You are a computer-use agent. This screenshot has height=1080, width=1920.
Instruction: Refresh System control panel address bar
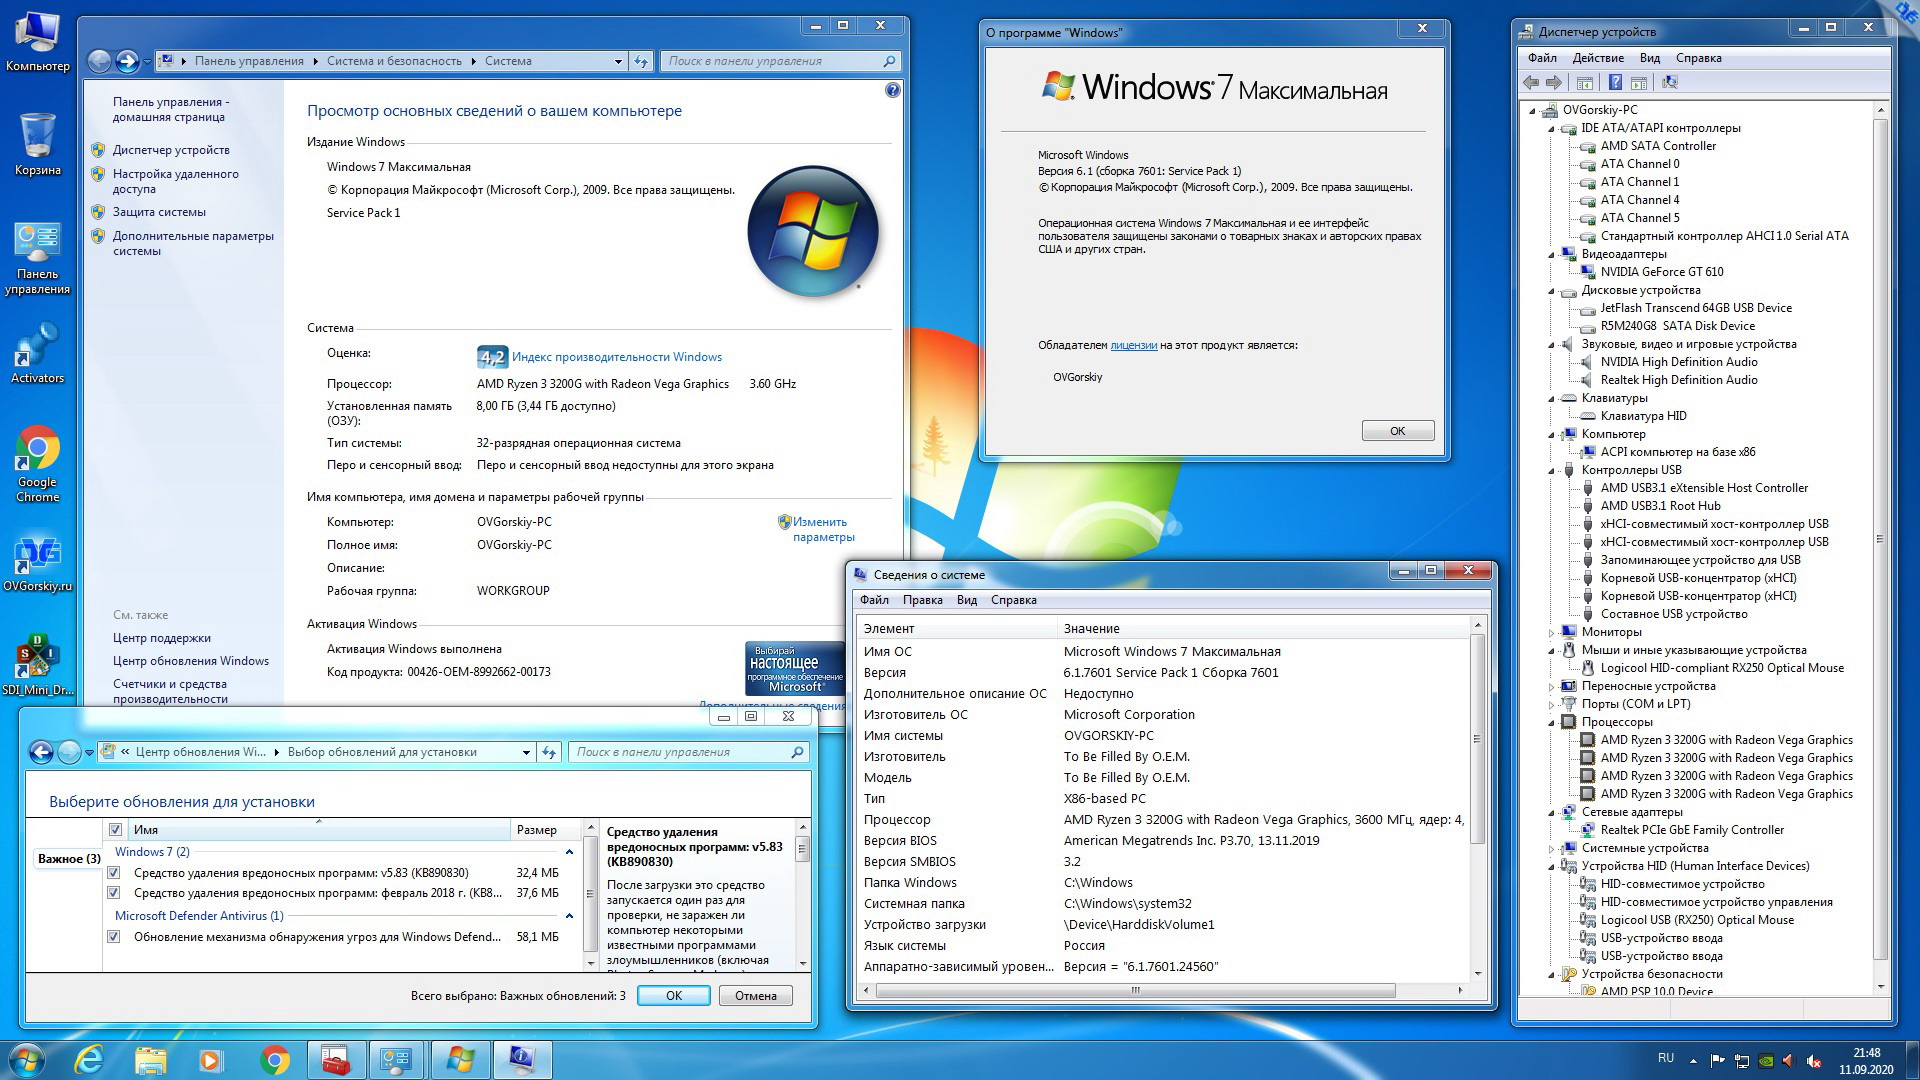click(x=642, y=61)
